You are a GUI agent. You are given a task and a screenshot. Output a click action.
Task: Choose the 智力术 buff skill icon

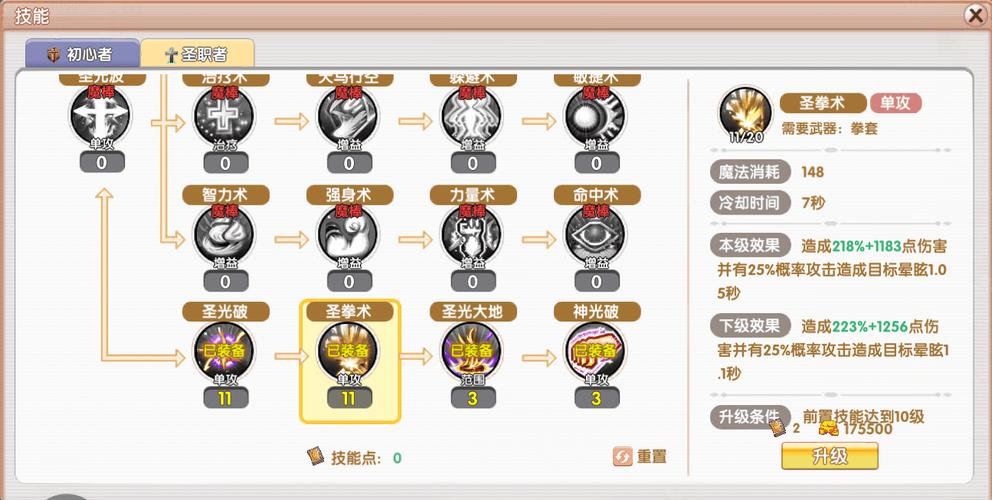225,235
